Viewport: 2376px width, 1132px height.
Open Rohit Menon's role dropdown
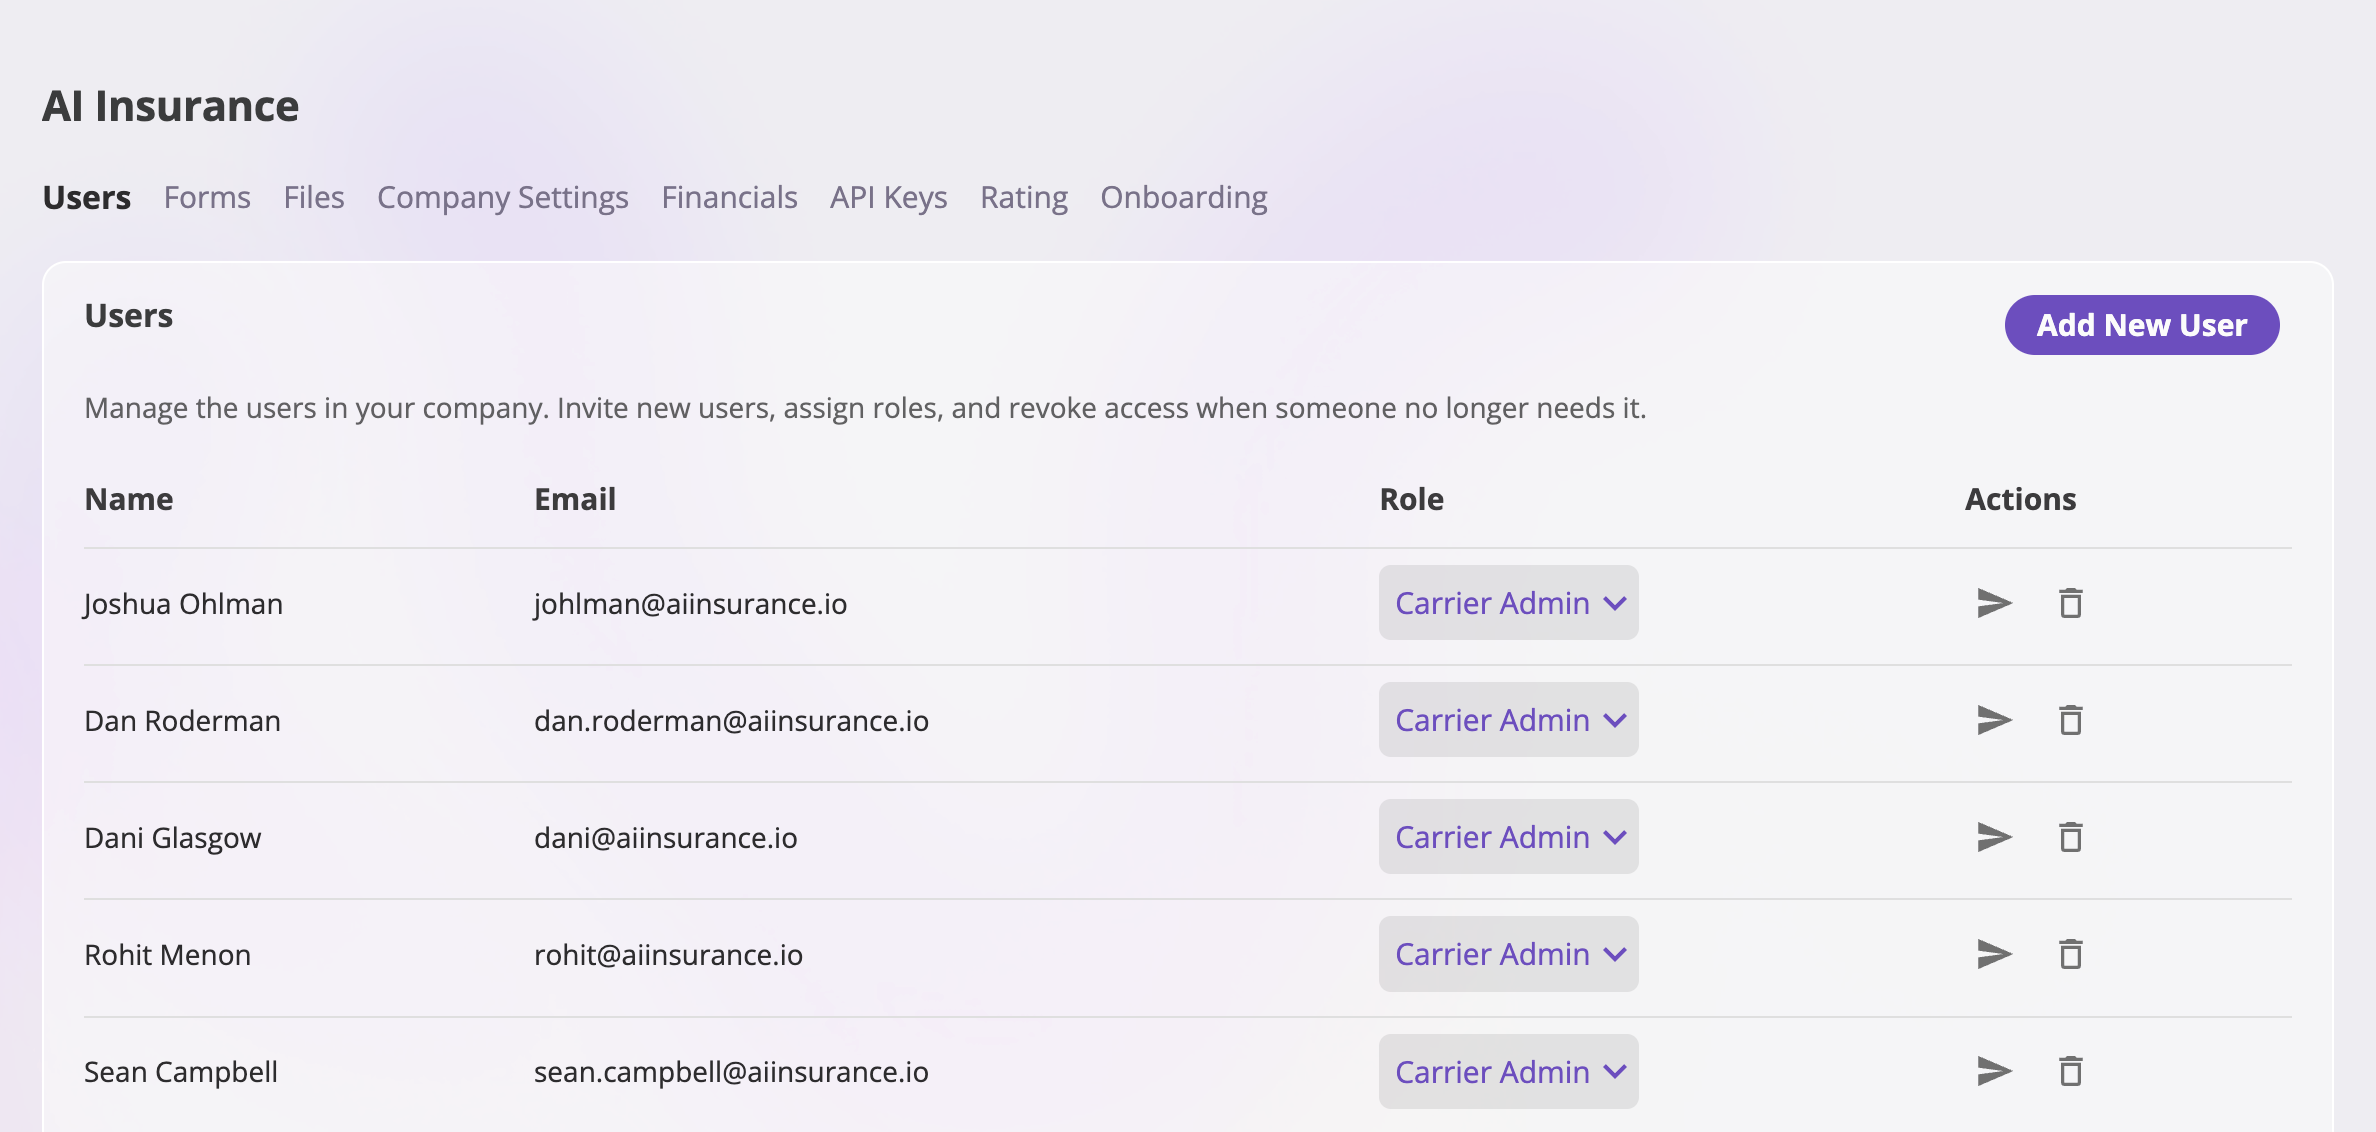pos(1508,954)
